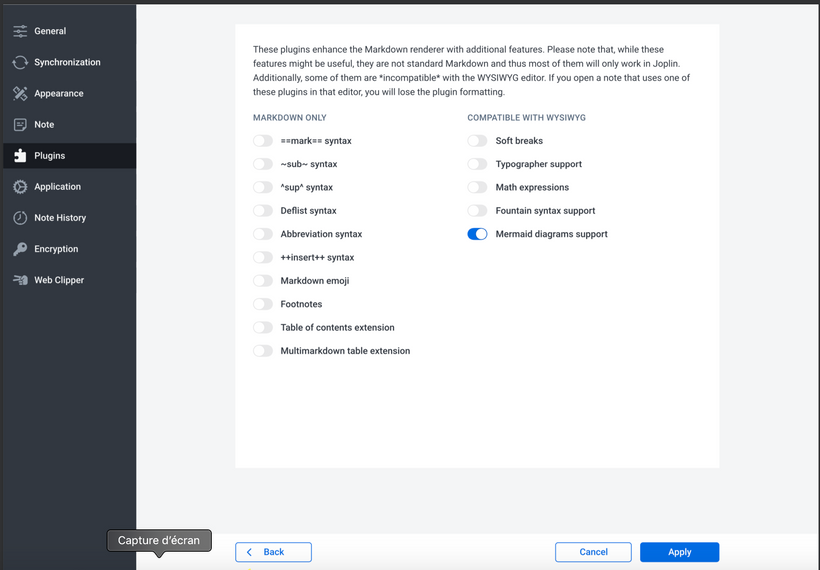Image resolution: width=820 pixels, height=570 pixels.
Task: Toggle Markdown emoji plugin on
Action: coord(263,281)
